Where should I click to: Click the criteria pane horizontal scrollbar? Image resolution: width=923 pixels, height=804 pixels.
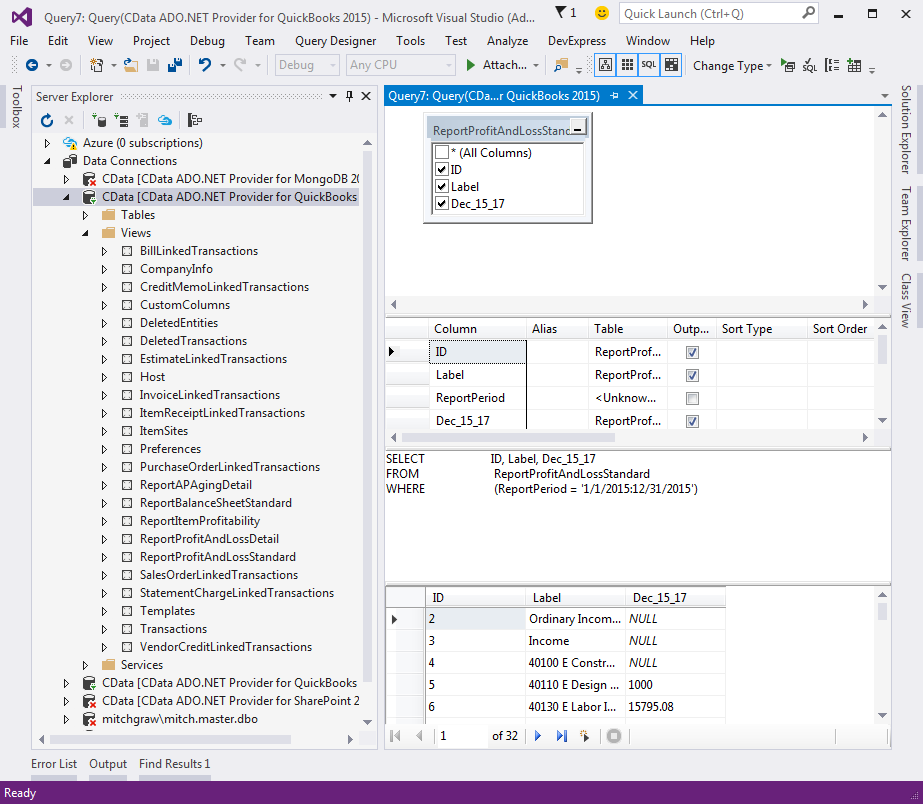[508, 437]
